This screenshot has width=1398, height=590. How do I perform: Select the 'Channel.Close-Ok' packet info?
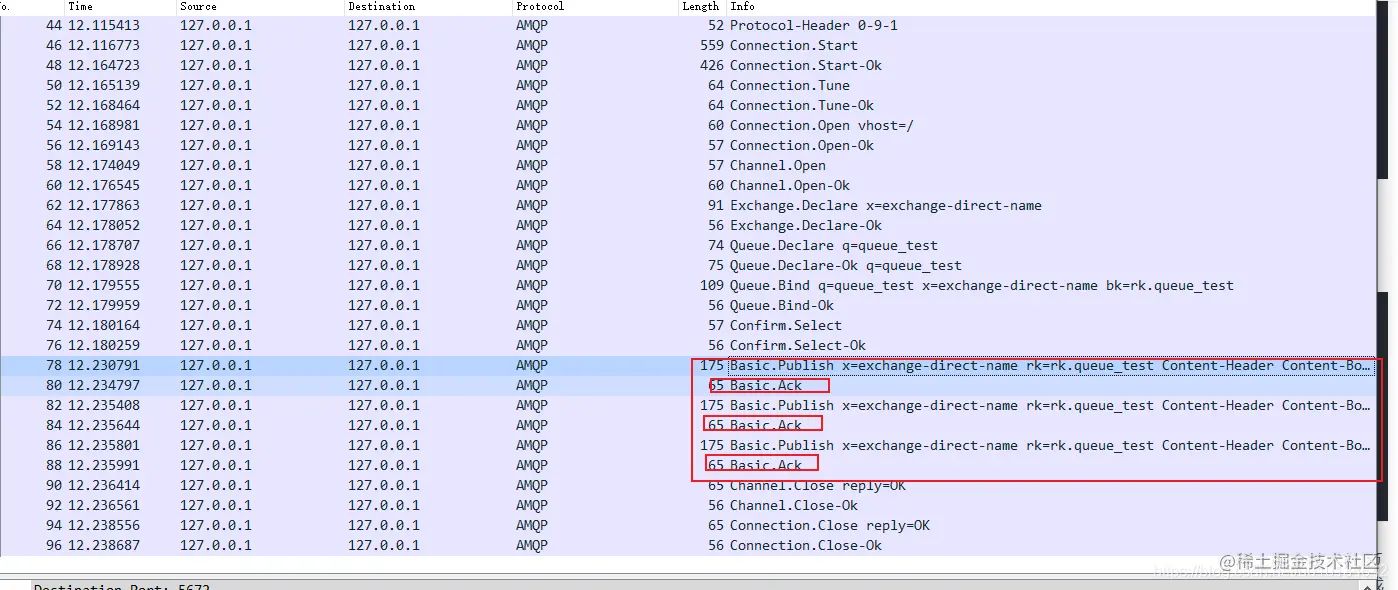pyautogui.click(x=794, y=505)
